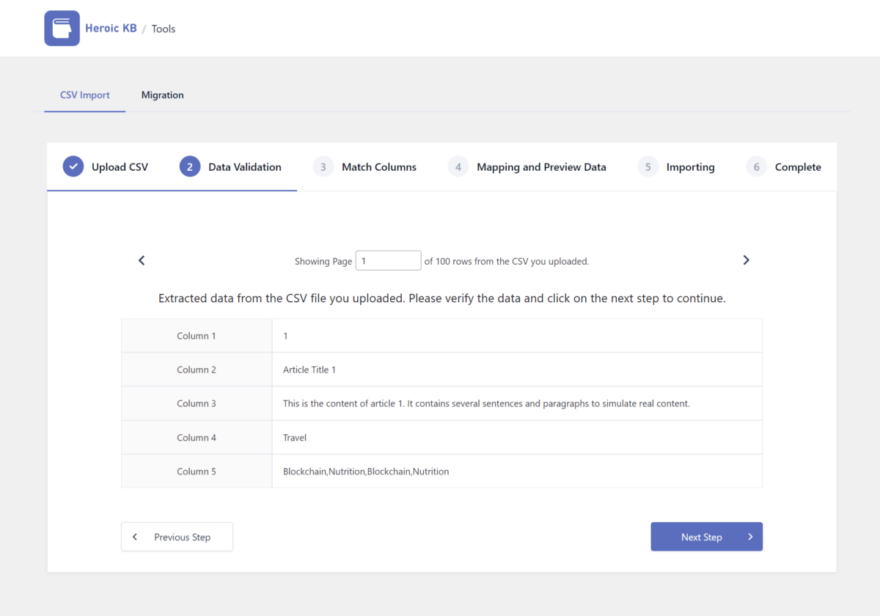Click the back chevron inside Previous Step button
The width and height of the screenshot is (880, 616).
click(135, 536)
